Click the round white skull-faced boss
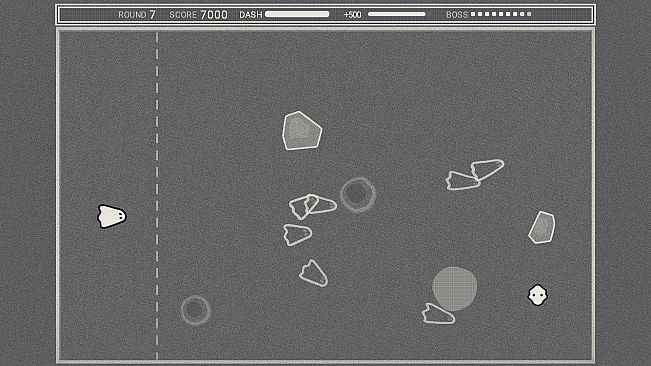This screenshot has height=366, width=651. point(538,295)
